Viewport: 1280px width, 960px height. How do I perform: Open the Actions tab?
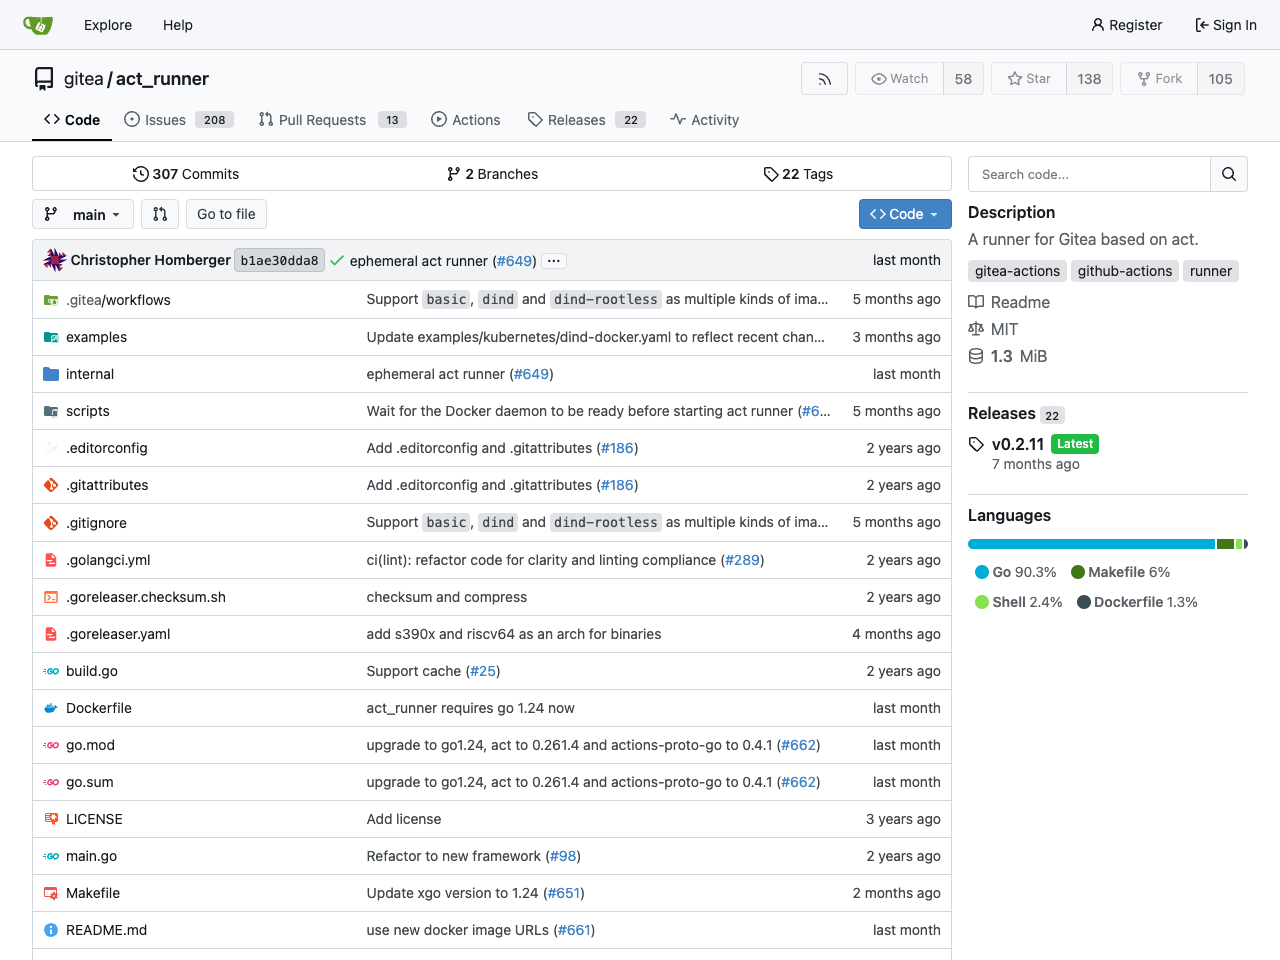(x=466, y=120)
